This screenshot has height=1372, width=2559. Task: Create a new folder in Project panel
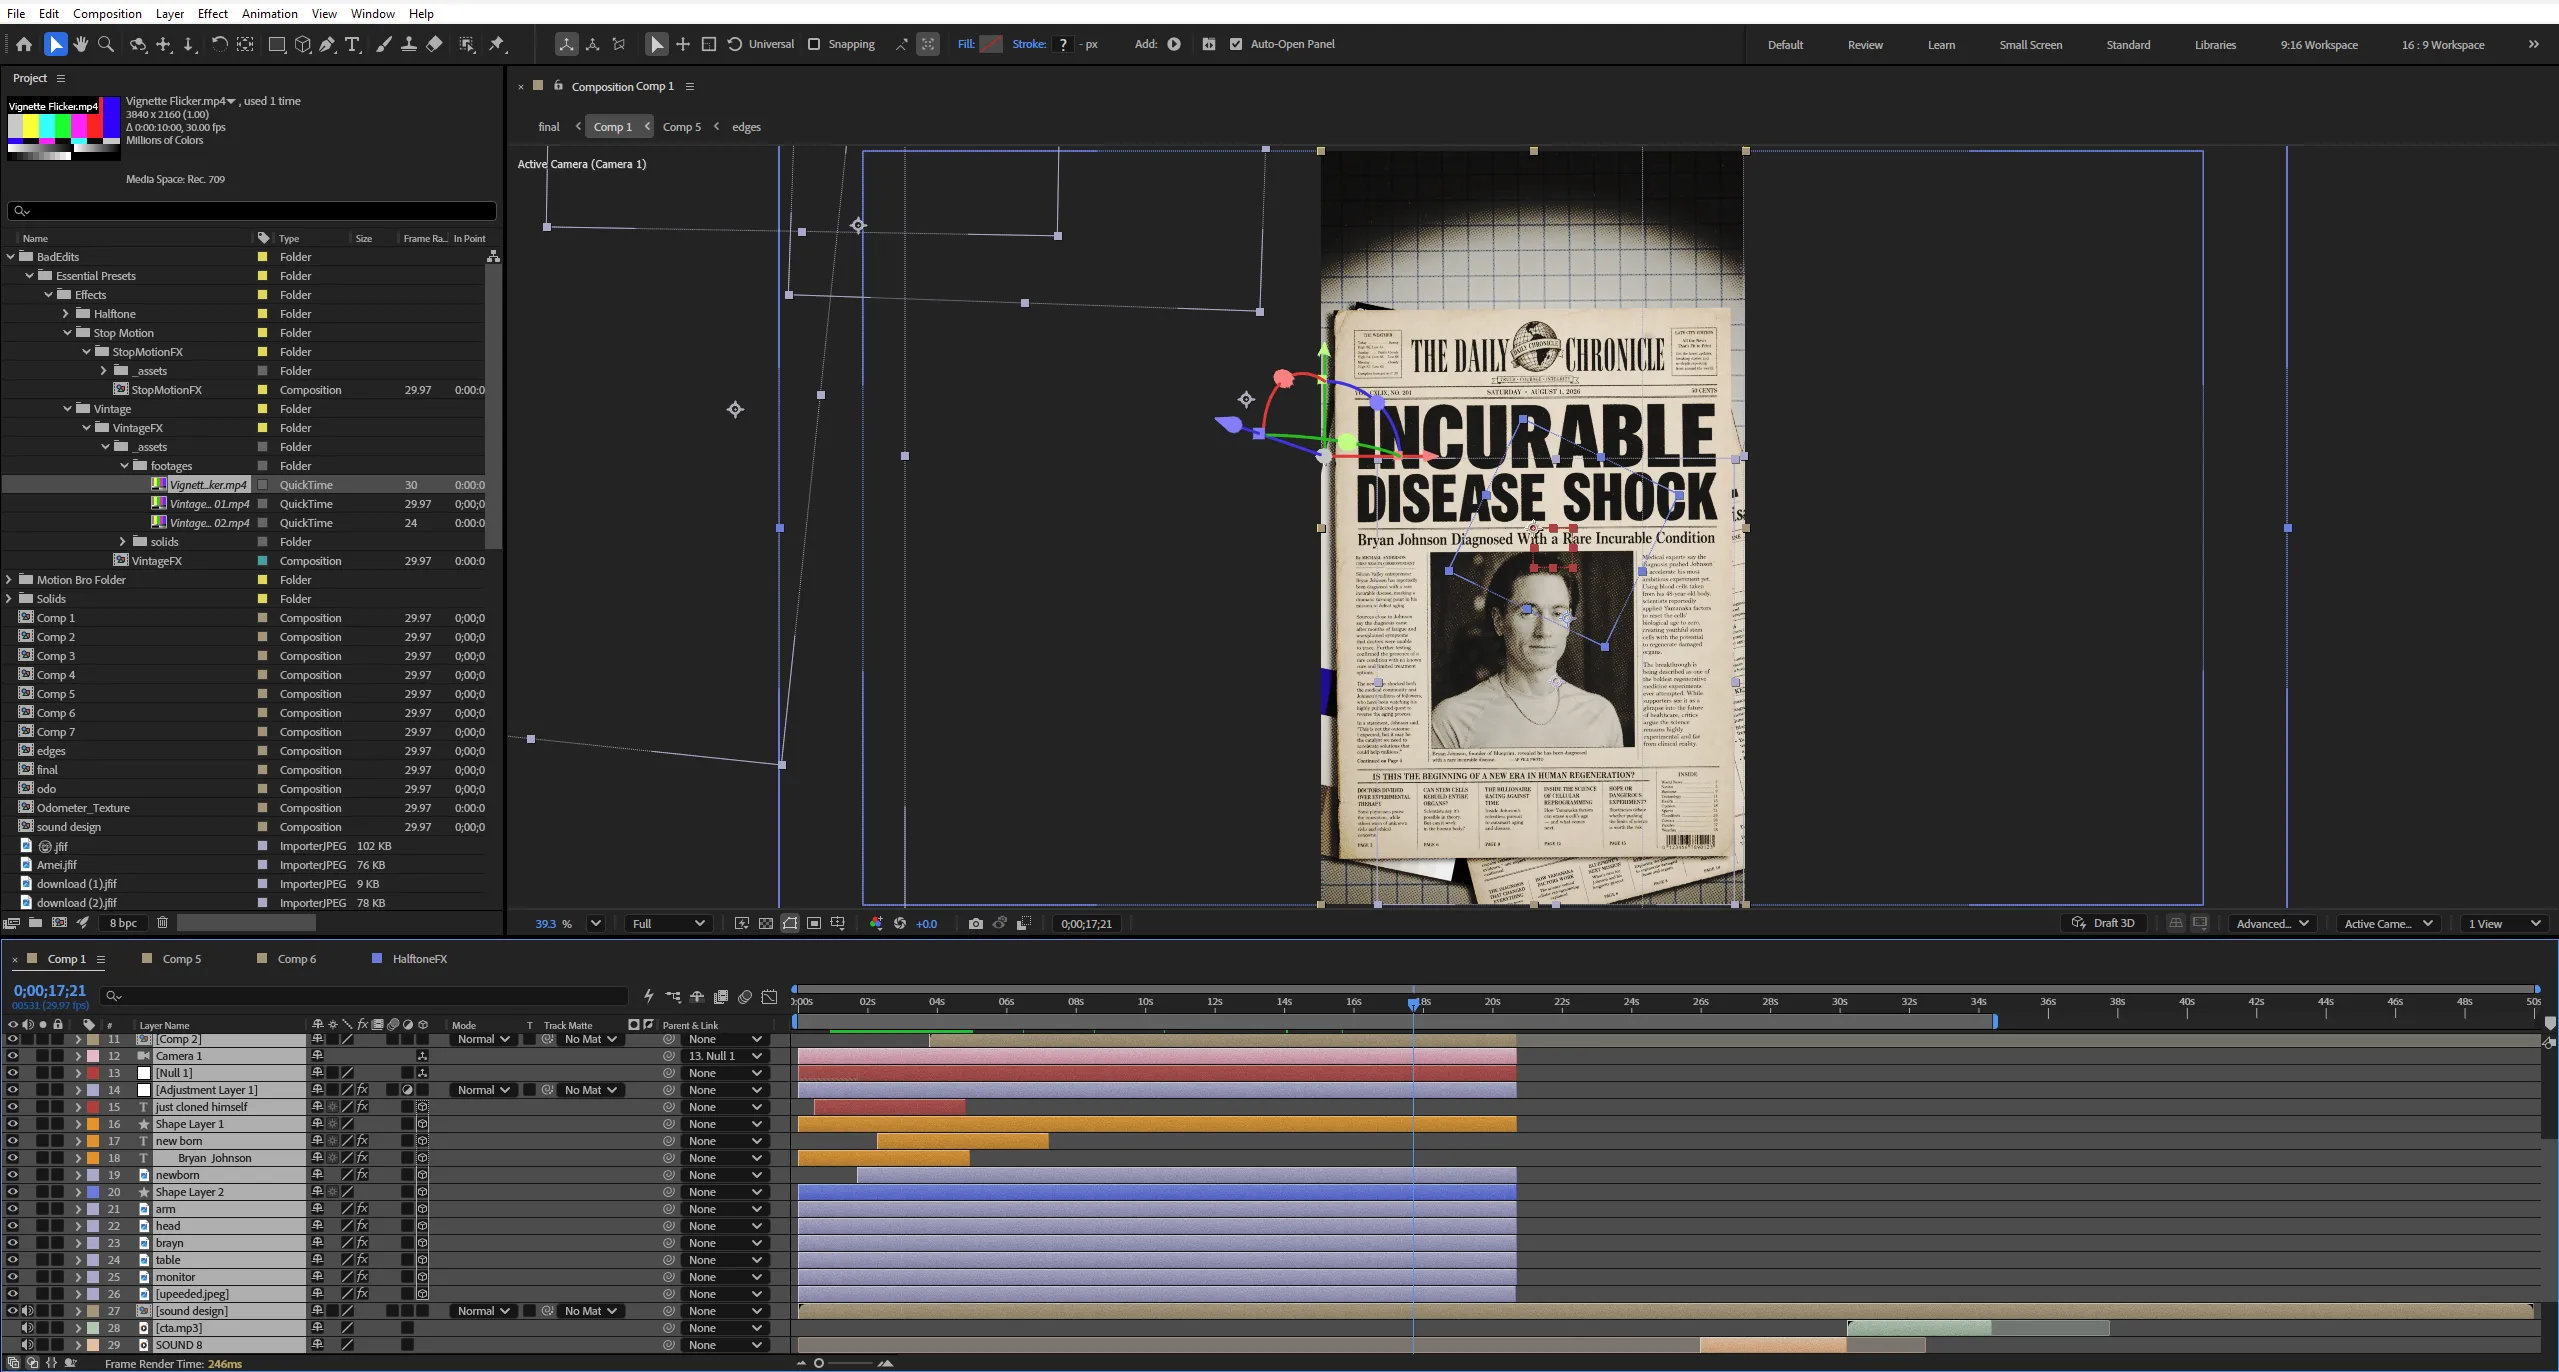(x=35, y=923)
